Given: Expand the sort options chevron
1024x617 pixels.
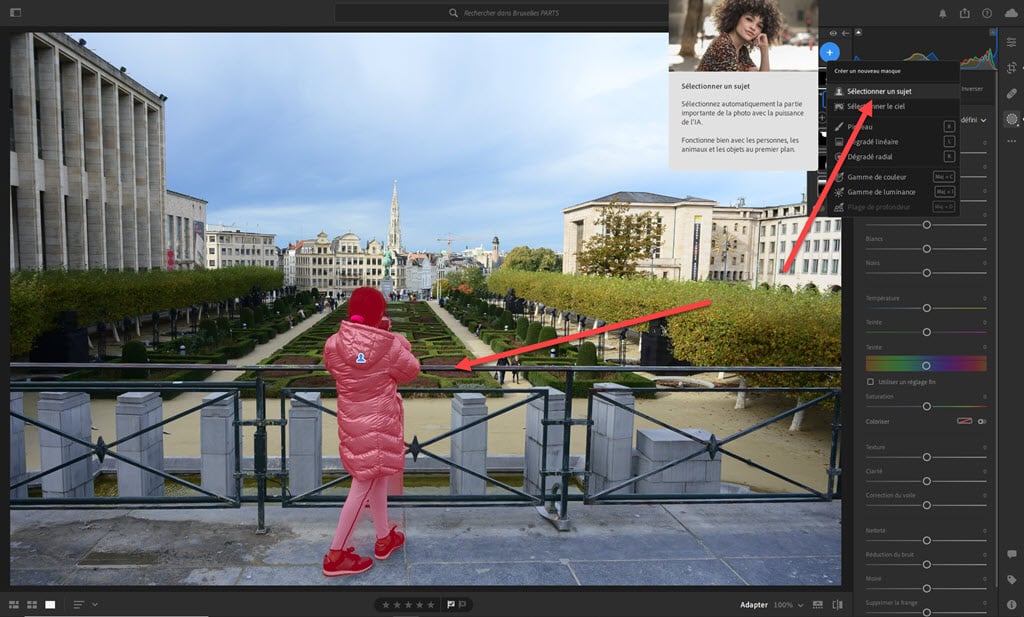Looking at the screenshot, I should tap(95, 605).
